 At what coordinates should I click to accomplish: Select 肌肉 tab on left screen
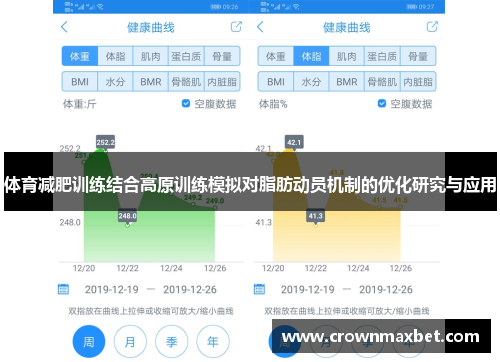click(x=151, y=56)
